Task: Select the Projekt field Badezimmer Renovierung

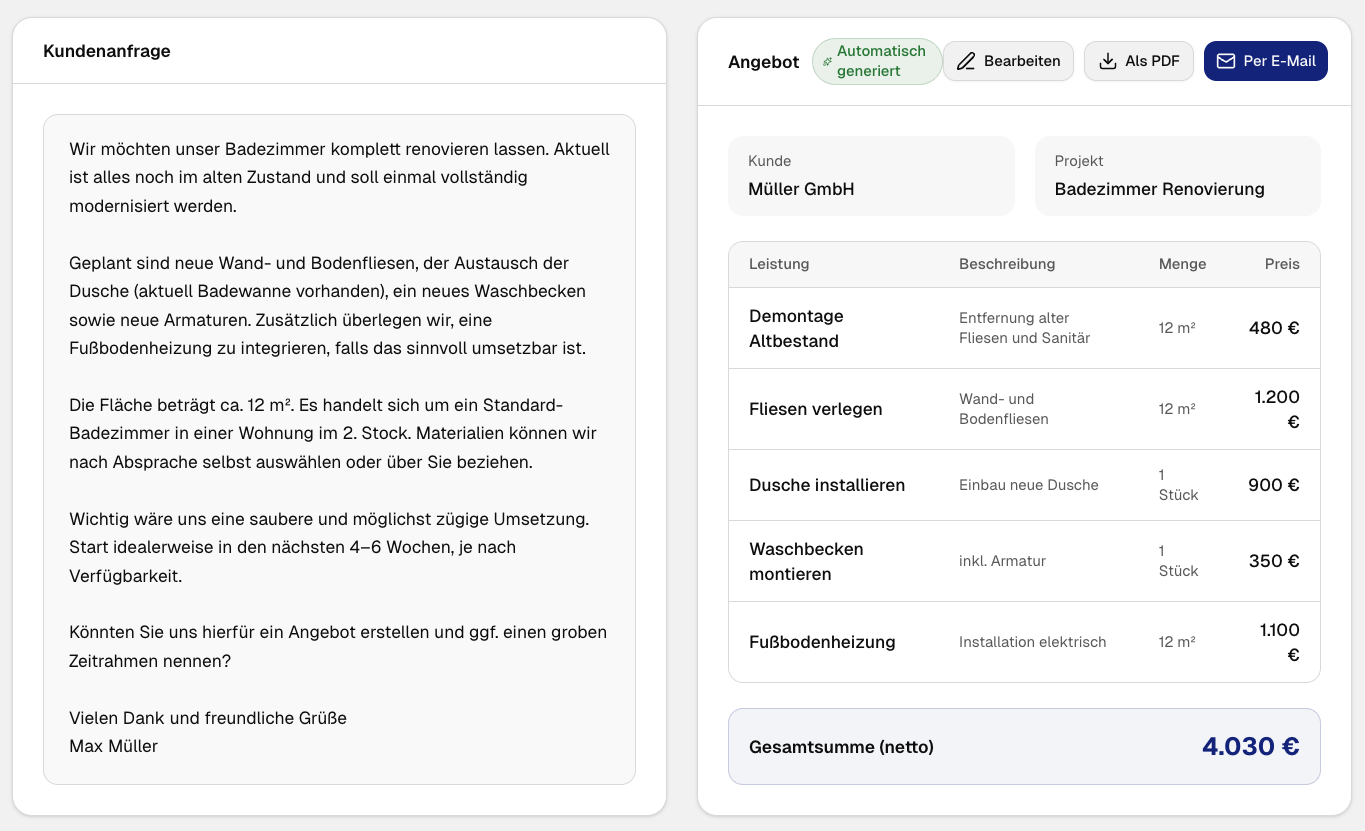Action: [1177, 176]
